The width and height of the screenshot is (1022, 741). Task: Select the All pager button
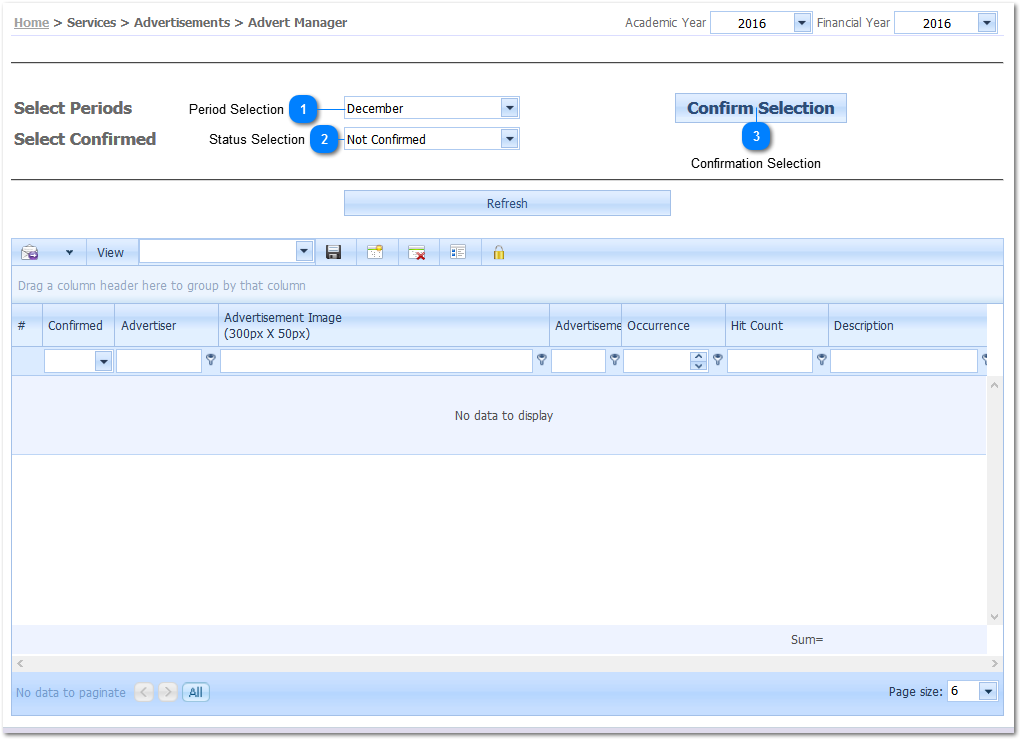pos(196,692)
